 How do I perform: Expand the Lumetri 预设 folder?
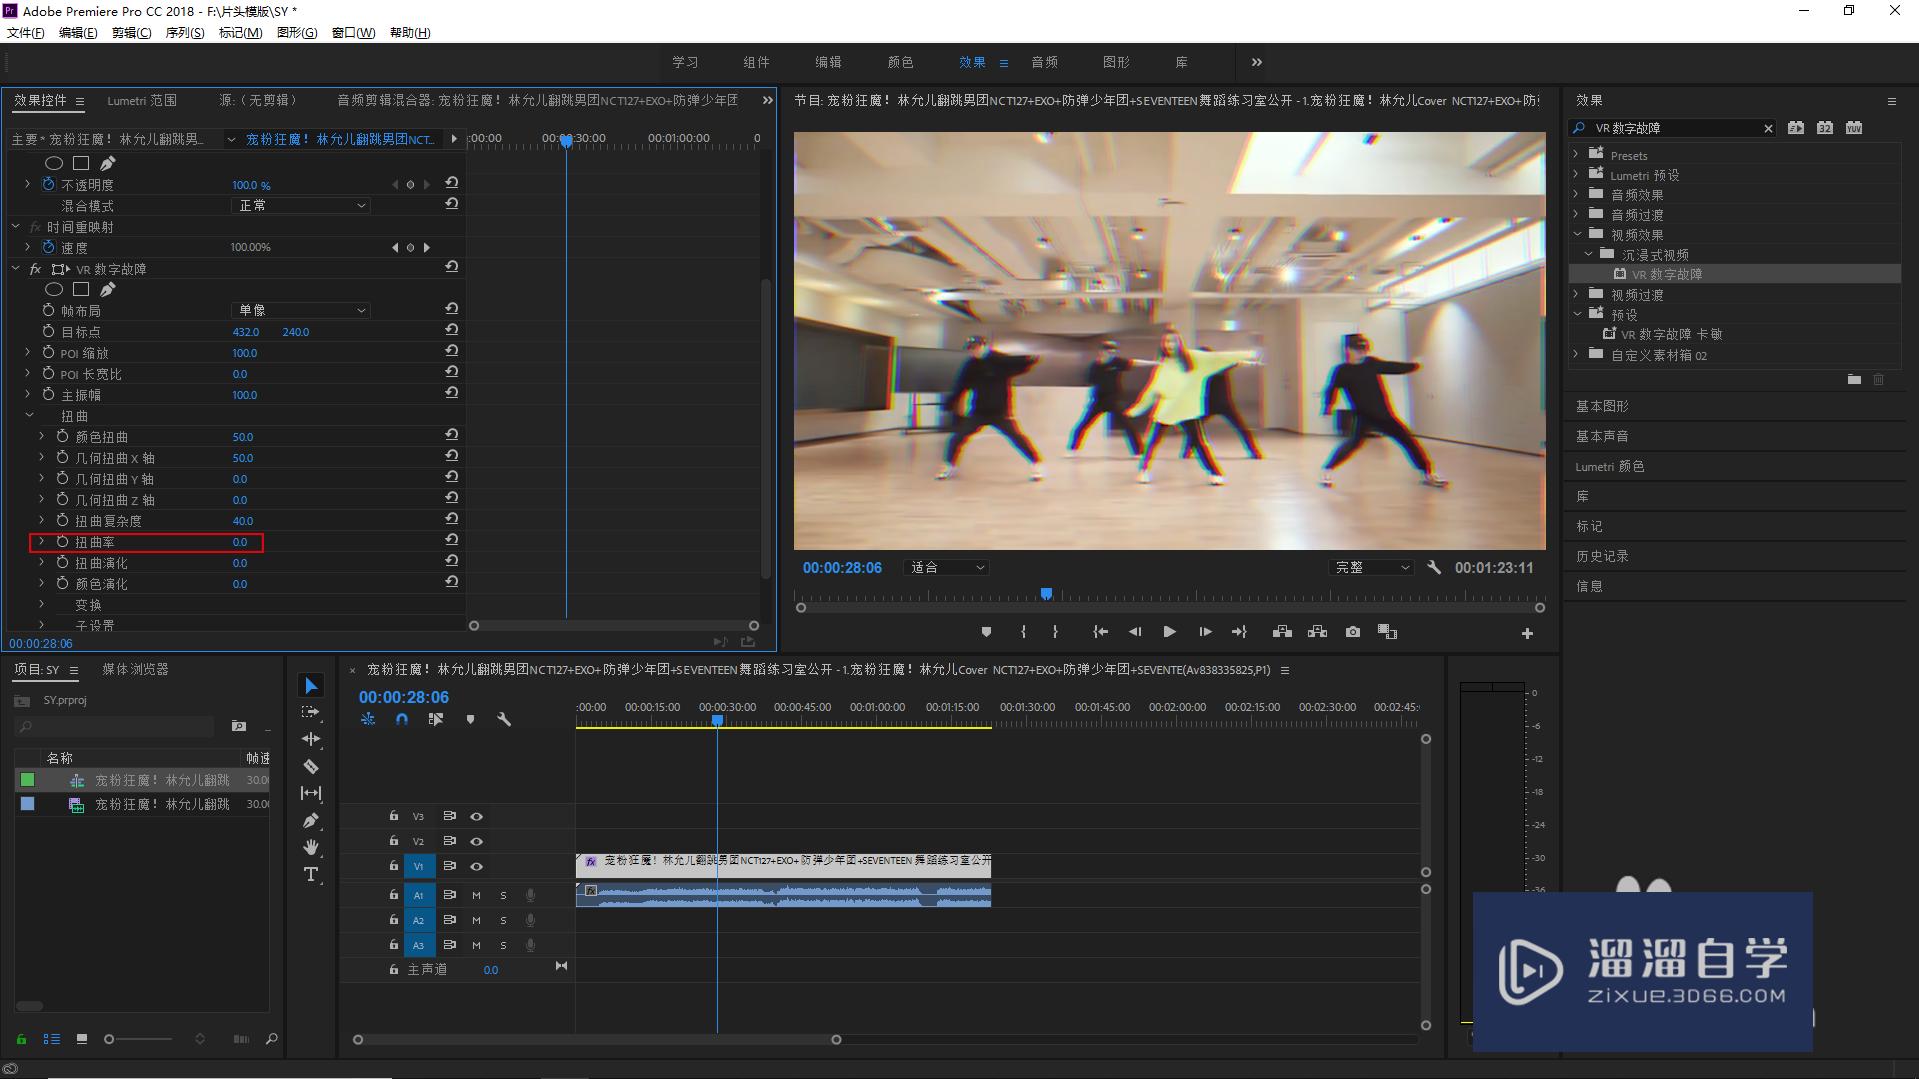(1576, 174)
